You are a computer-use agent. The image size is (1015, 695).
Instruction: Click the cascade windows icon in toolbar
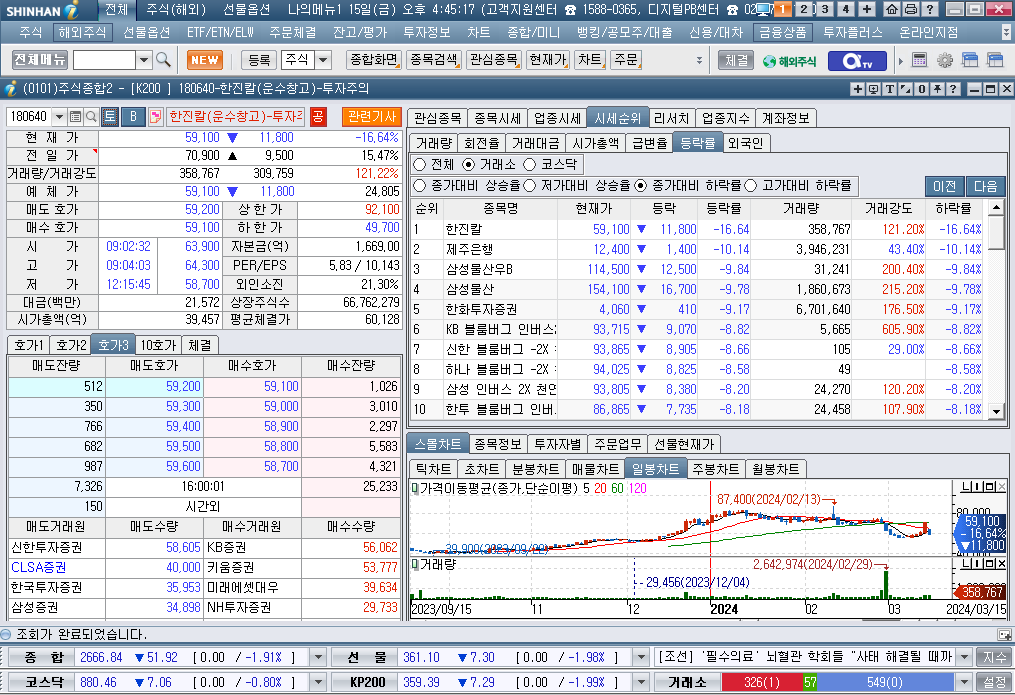[x=970, y=60]
